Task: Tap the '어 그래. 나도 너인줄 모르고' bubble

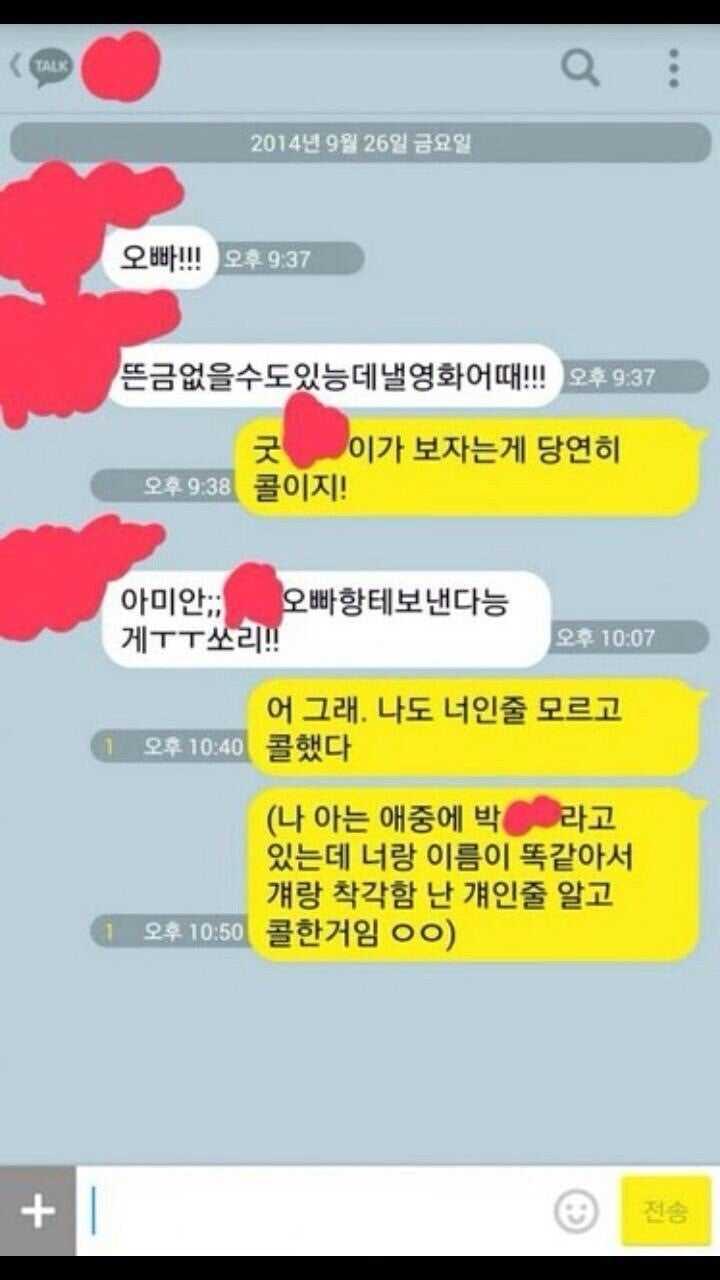Action: [x=476, y=727]
